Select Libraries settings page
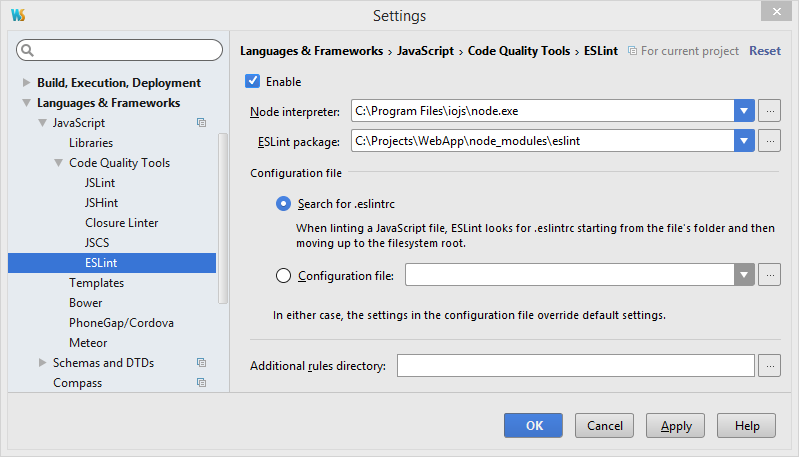This screenshot has height=457, width=799. [91, 143]
